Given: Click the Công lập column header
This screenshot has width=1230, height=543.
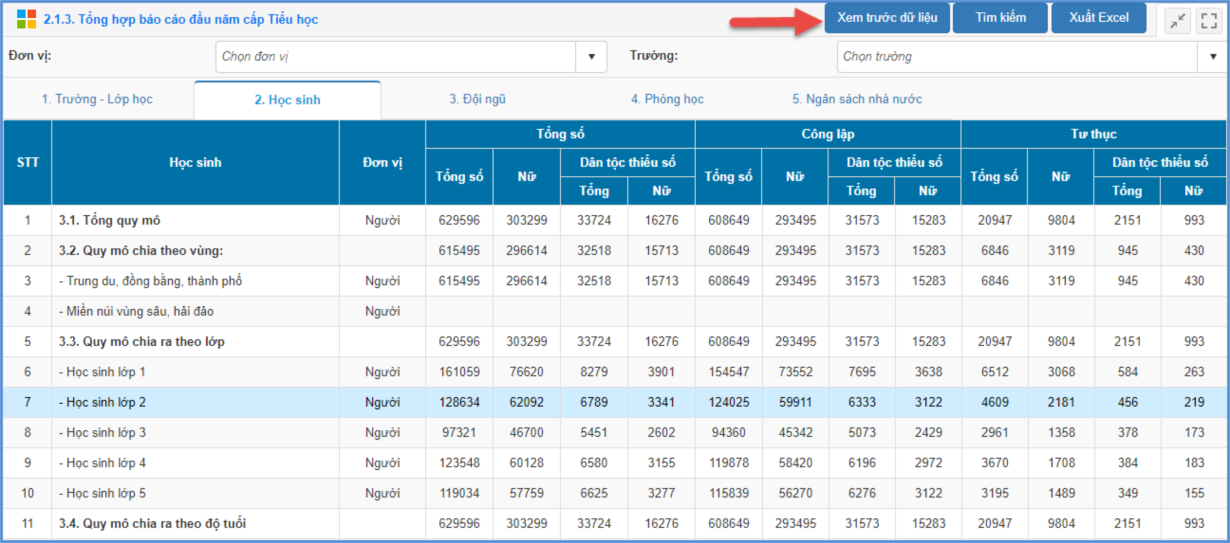Looking at the screenshot, I should [x=827, y=134].
